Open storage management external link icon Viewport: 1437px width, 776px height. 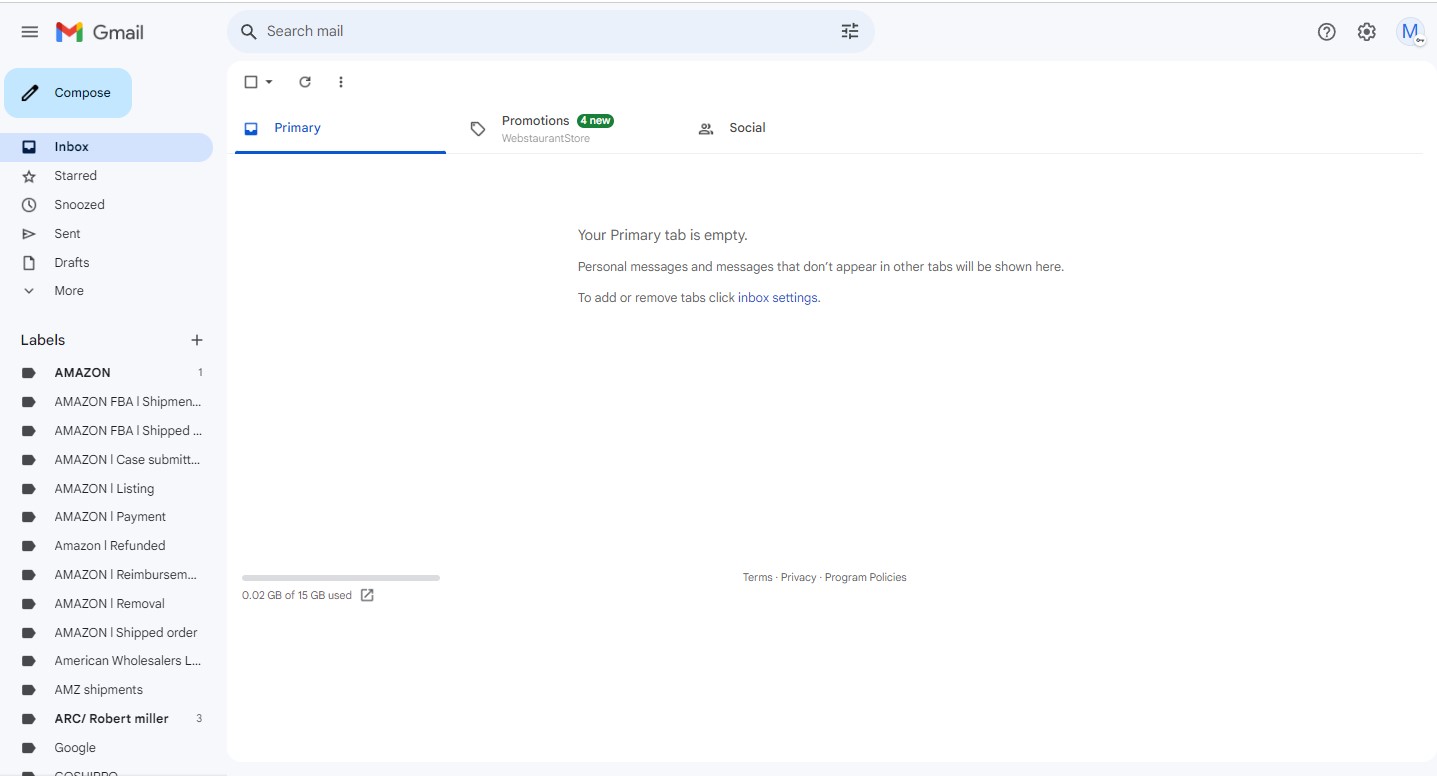point(367,595)
